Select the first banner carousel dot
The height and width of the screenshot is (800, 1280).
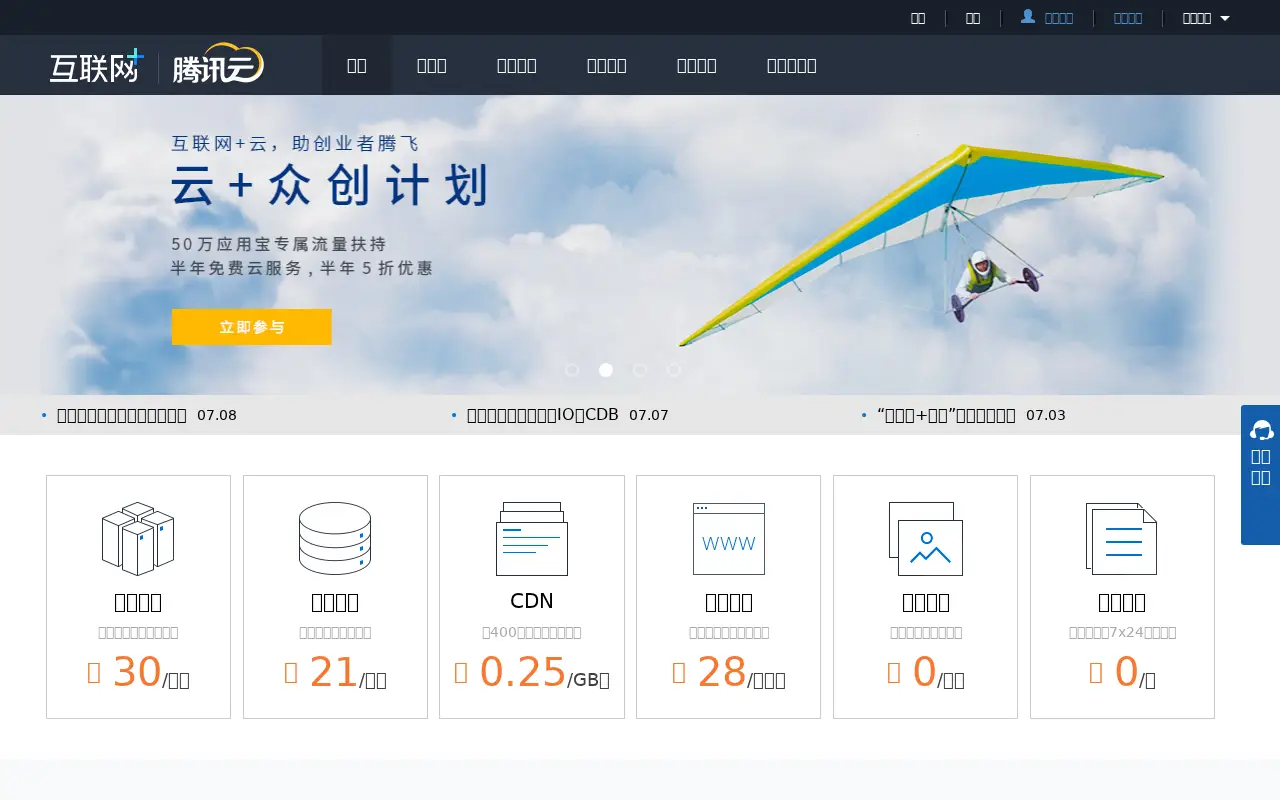pos(572,370)
